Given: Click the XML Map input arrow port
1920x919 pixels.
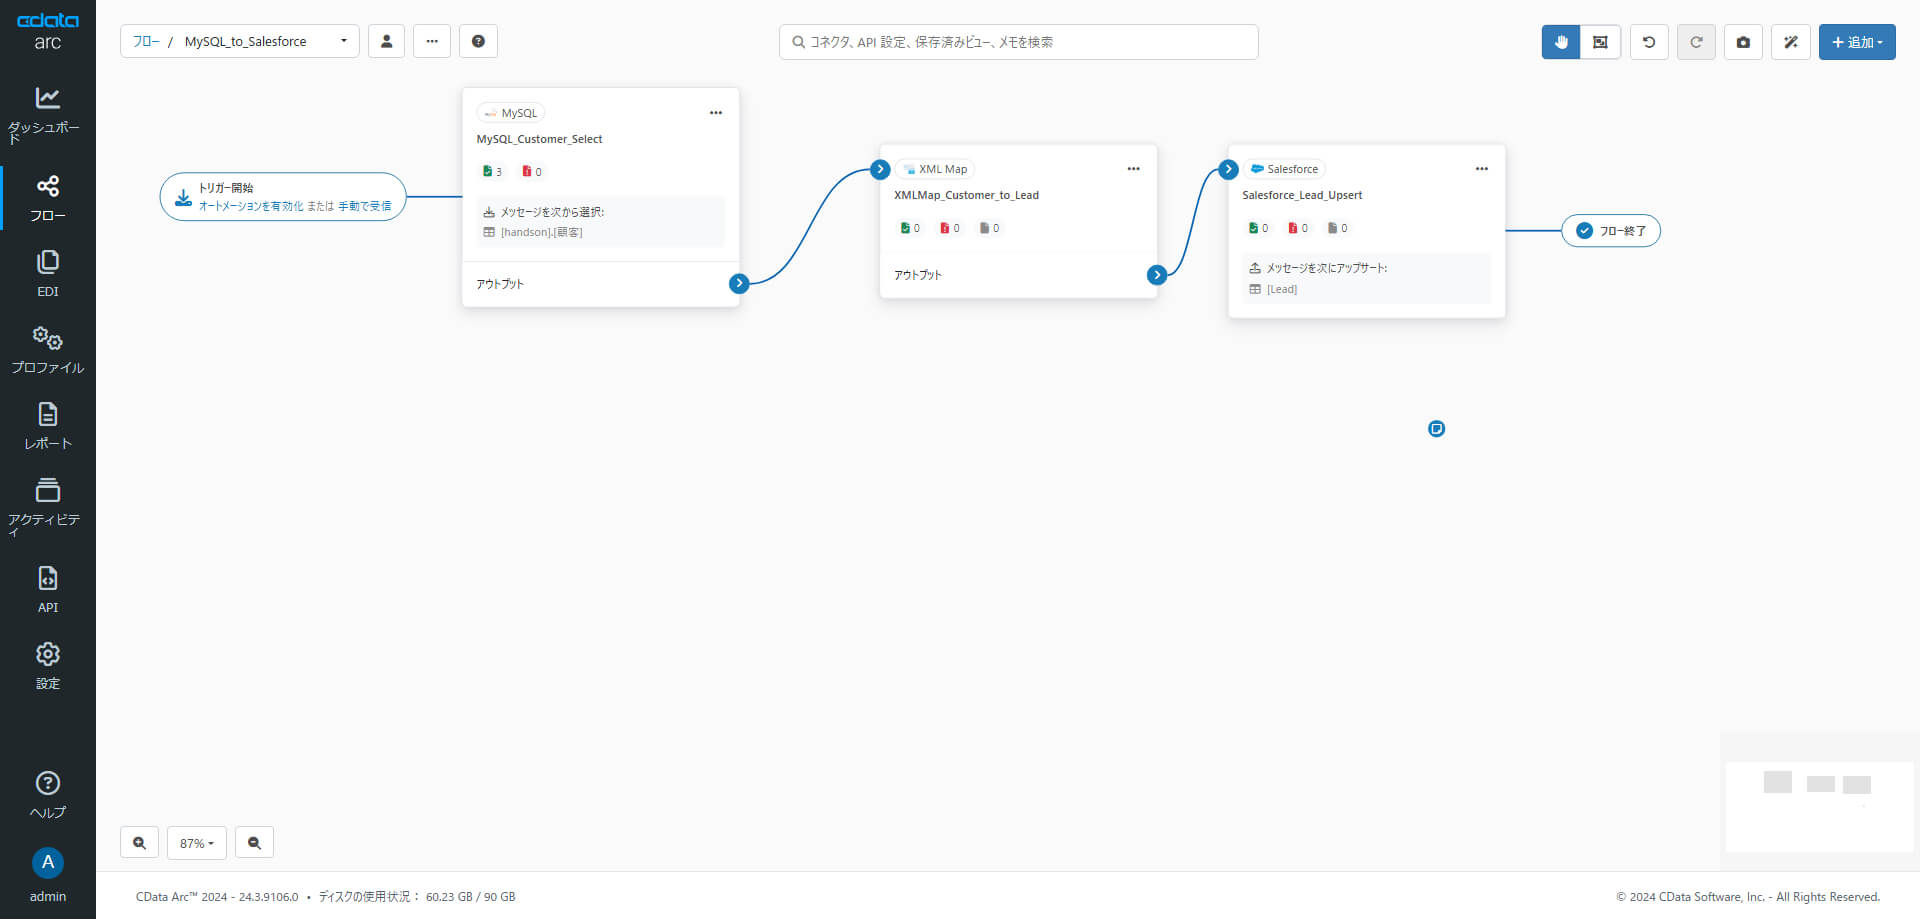Looking at the screenshot, I should 880,169.
